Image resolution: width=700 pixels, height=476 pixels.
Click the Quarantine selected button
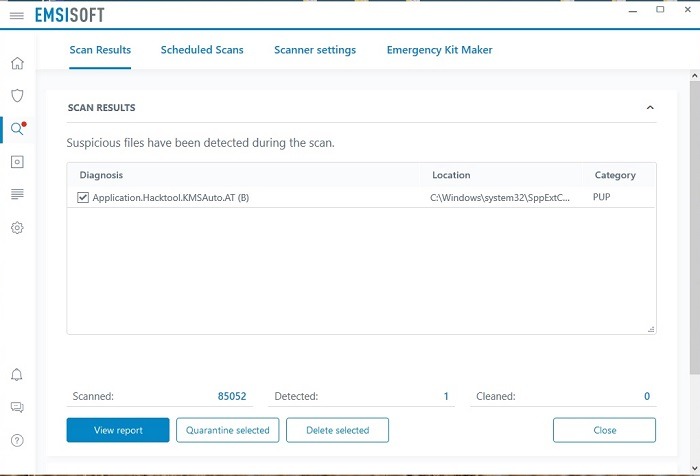(x=228, y=430)
